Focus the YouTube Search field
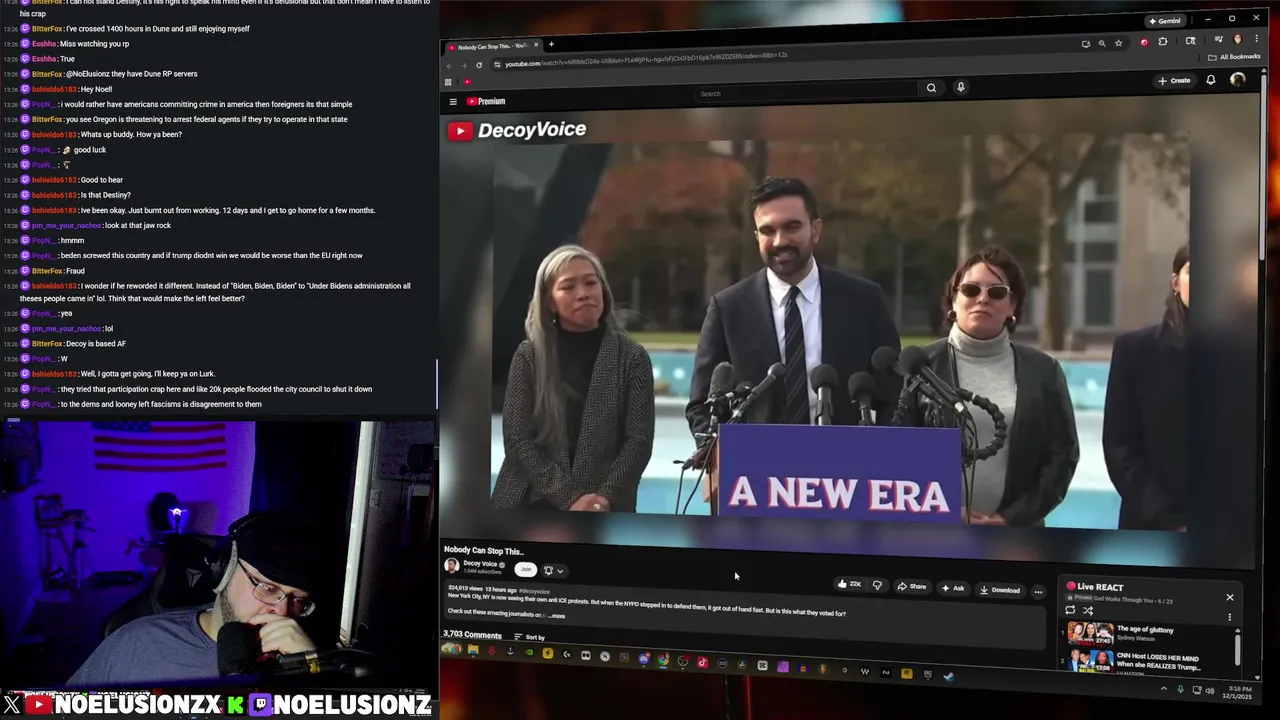1280x720 pixels. [x=805, y=93]
